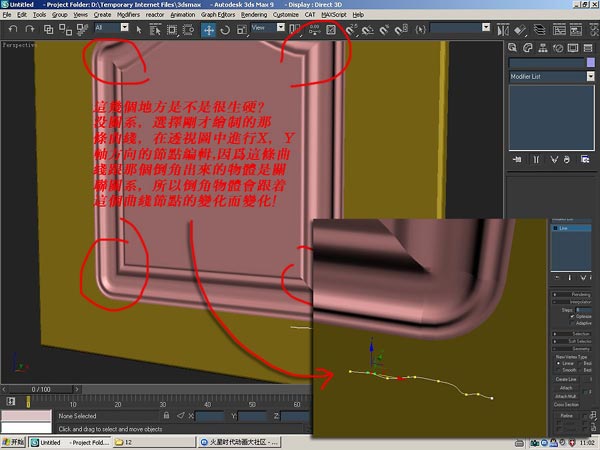
Task: Open the Rendering menu
Action: [x=254, y=16]
